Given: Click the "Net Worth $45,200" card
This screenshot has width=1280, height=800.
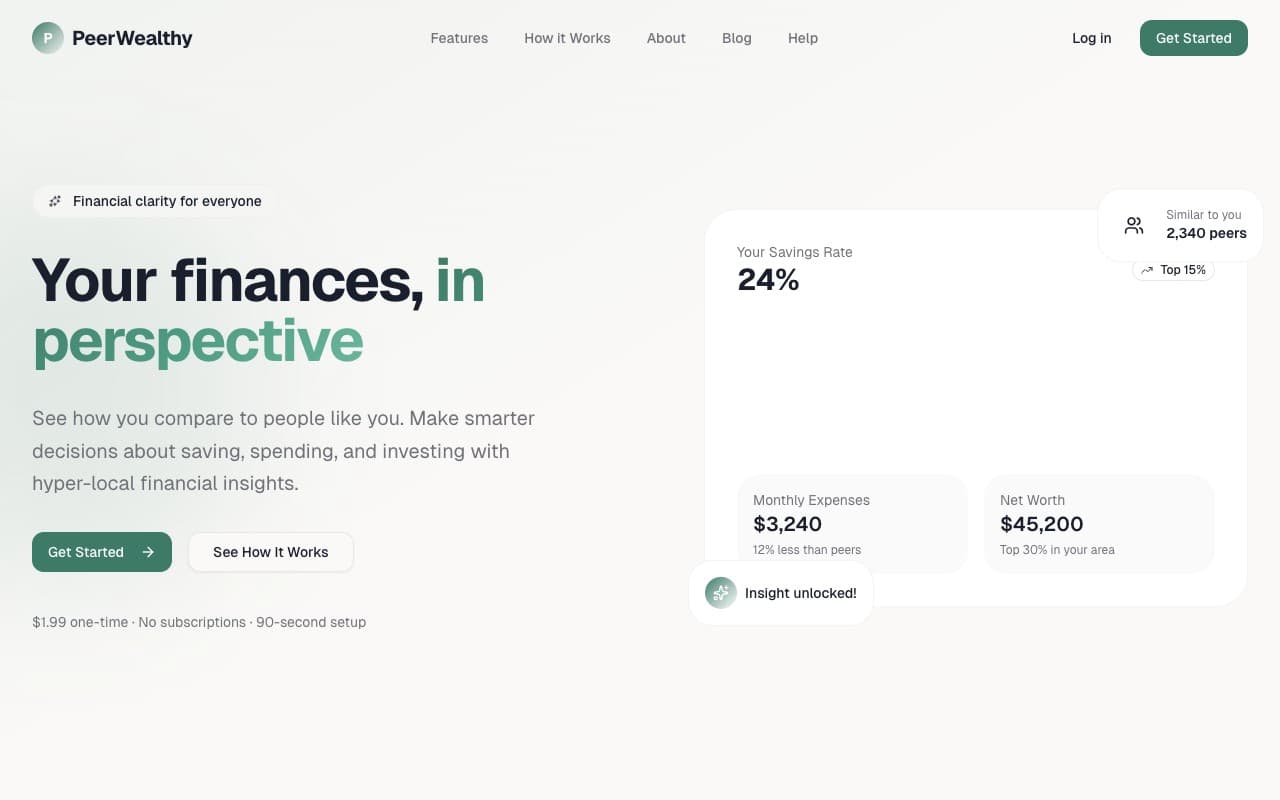Looking at the screenshot, I should tap(1099, 523).
